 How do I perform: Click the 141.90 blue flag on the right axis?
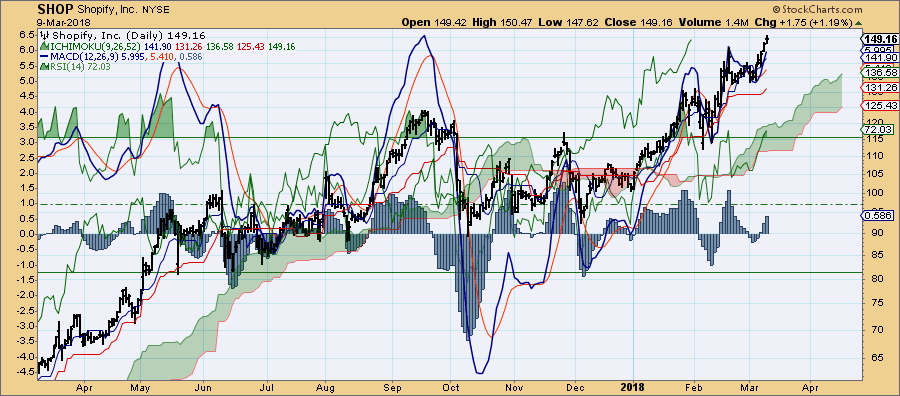tap(879, 58)
